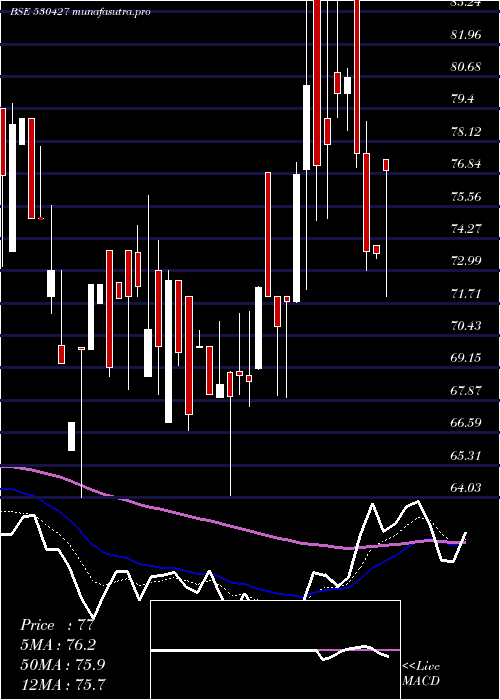Click the '5MA : 76.2' readout

[x=58, y=645]
